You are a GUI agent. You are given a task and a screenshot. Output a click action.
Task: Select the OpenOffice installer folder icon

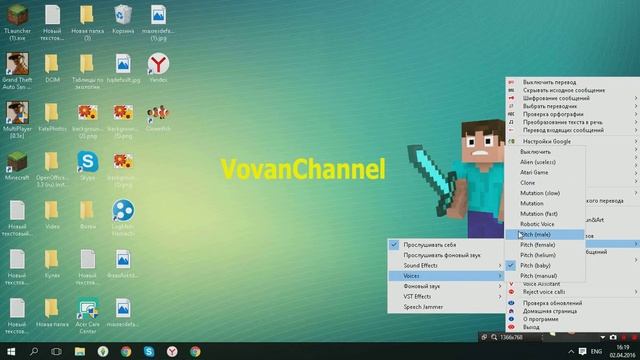[52, 169]
